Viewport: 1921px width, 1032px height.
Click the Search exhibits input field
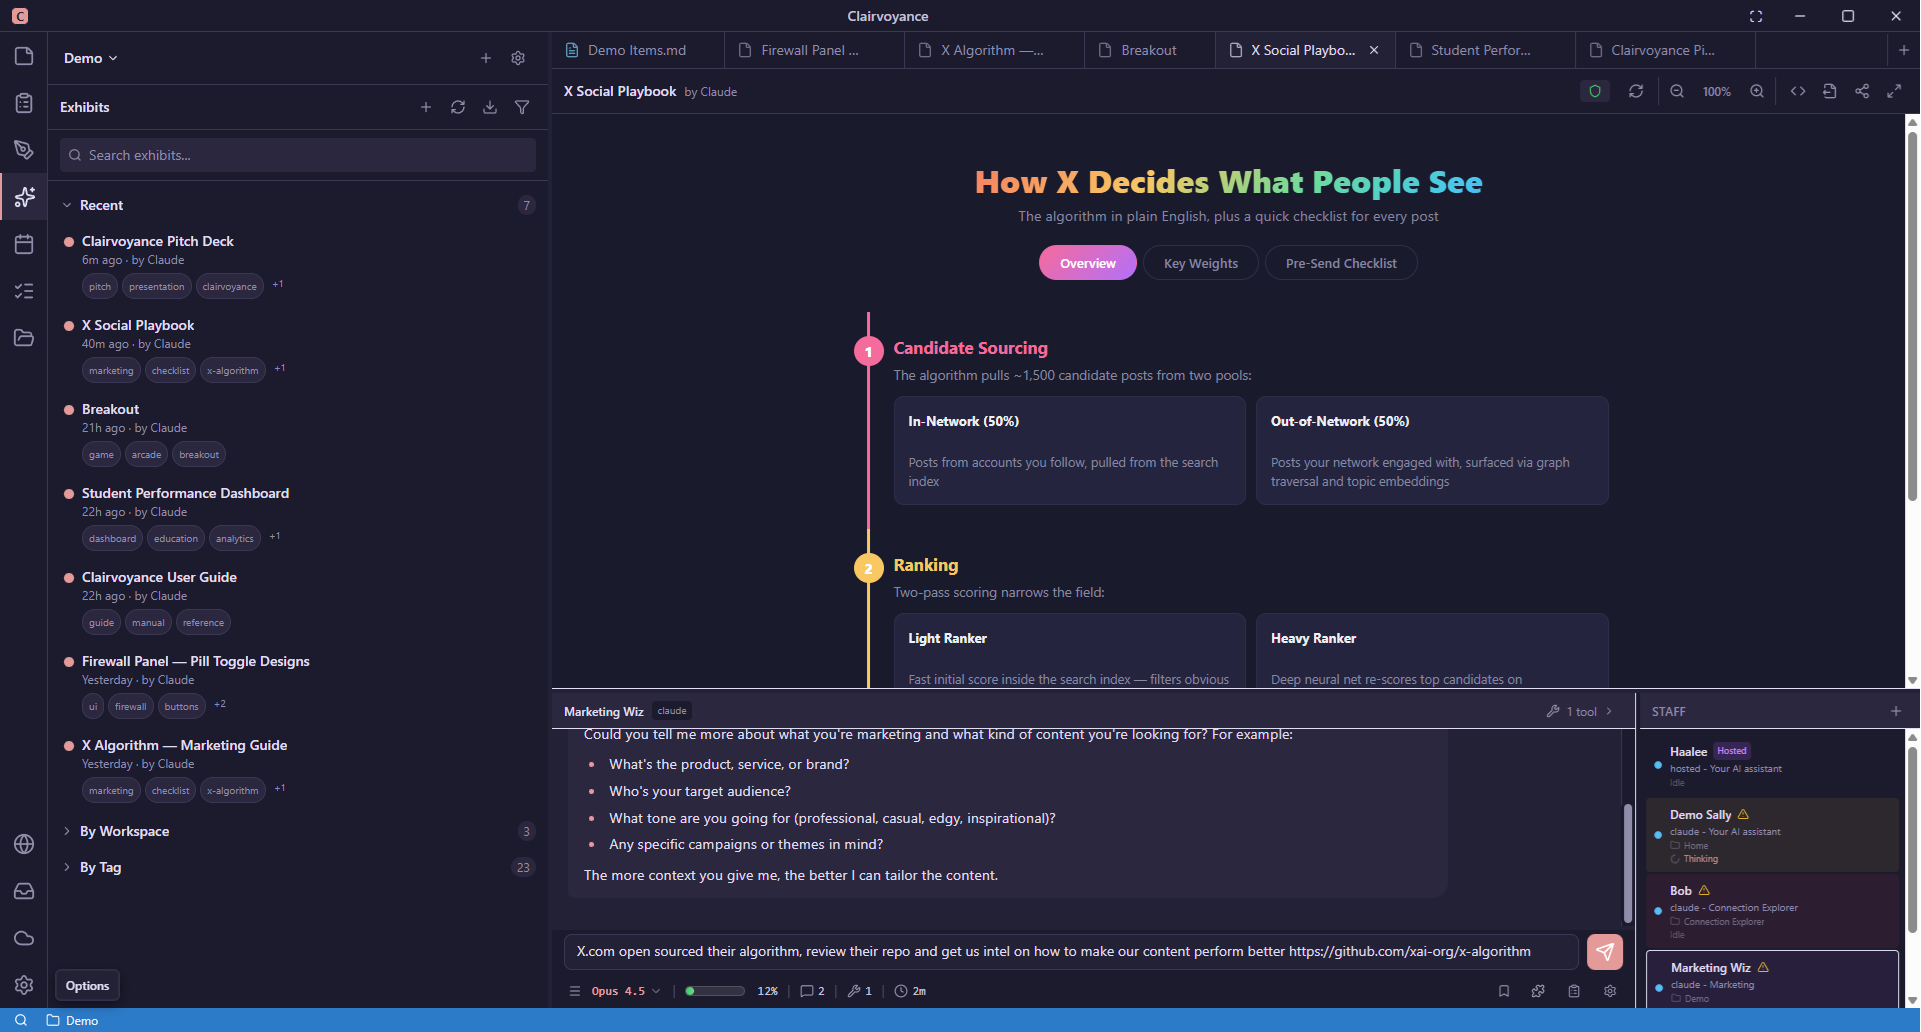tap(298, 155)
